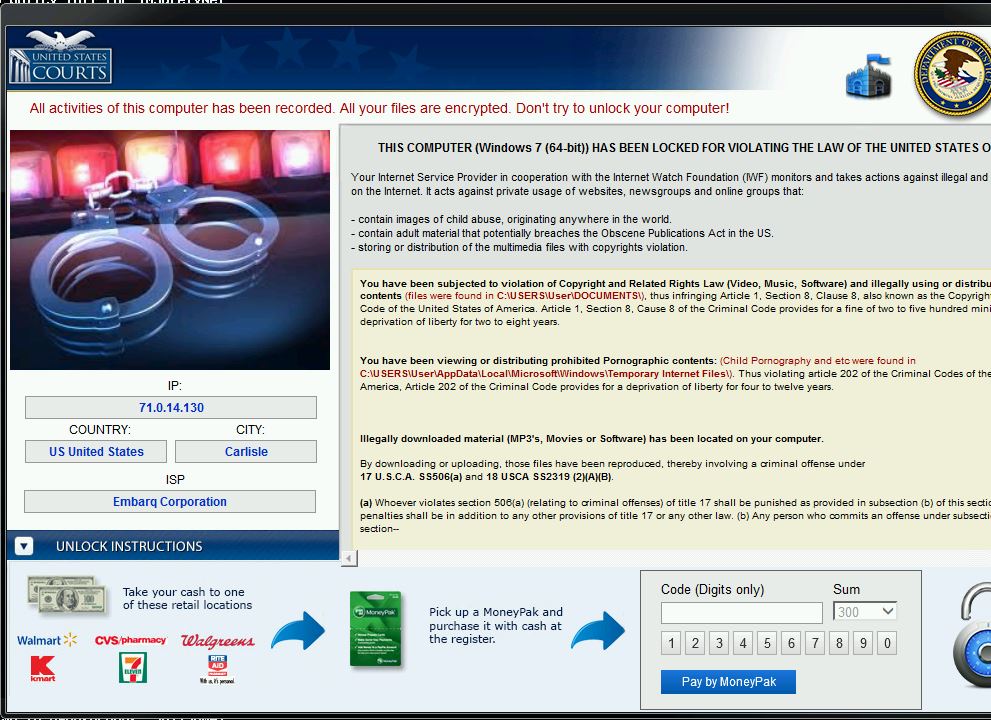Click the number 5 keypad button
Screen dimensions: 991x720
[x=766, y=643]
